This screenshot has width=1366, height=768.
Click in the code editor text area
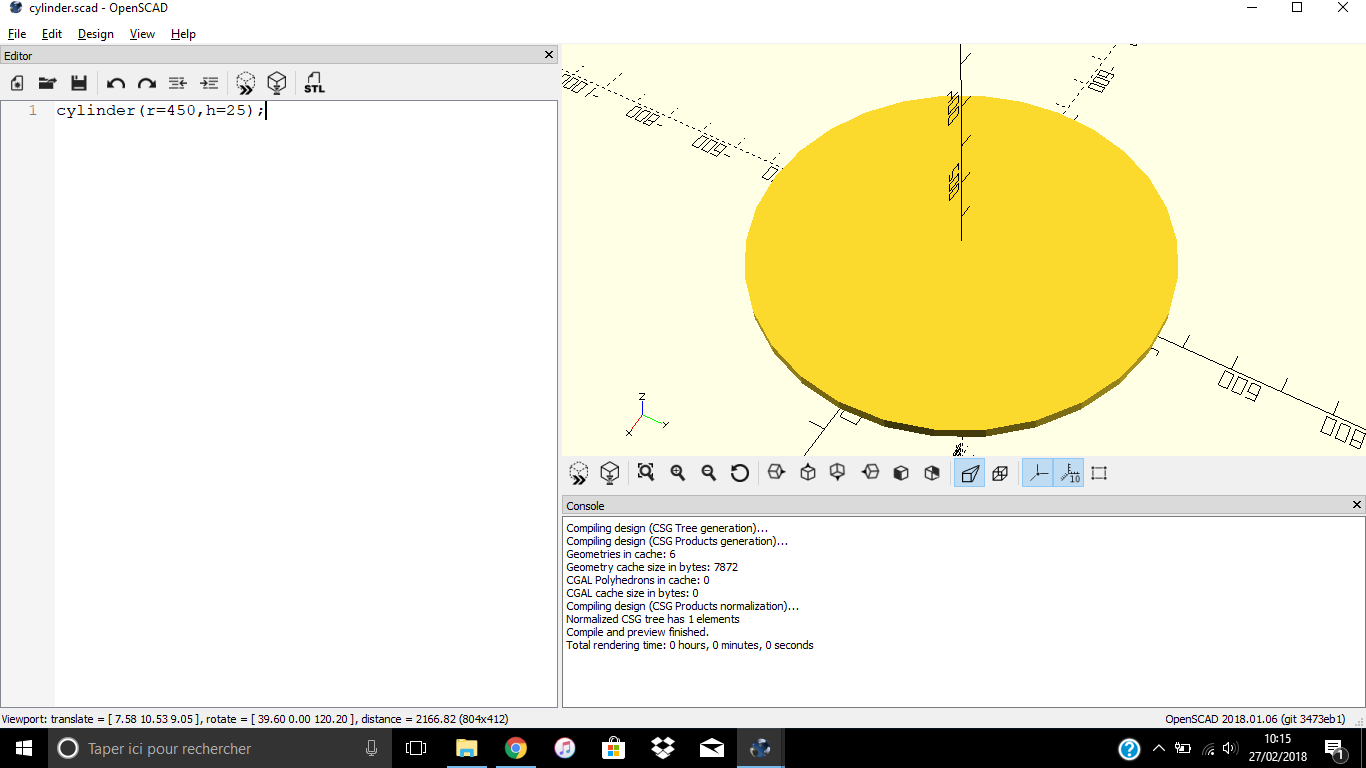[x=300, y=400]
